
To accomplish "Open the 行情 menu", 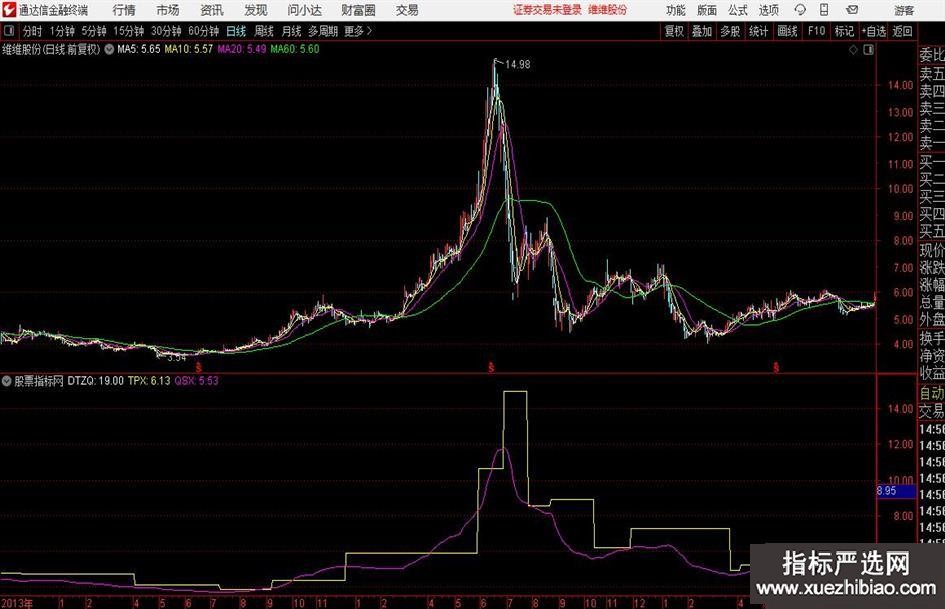I will pyautogui.click(x=124, y=10).
